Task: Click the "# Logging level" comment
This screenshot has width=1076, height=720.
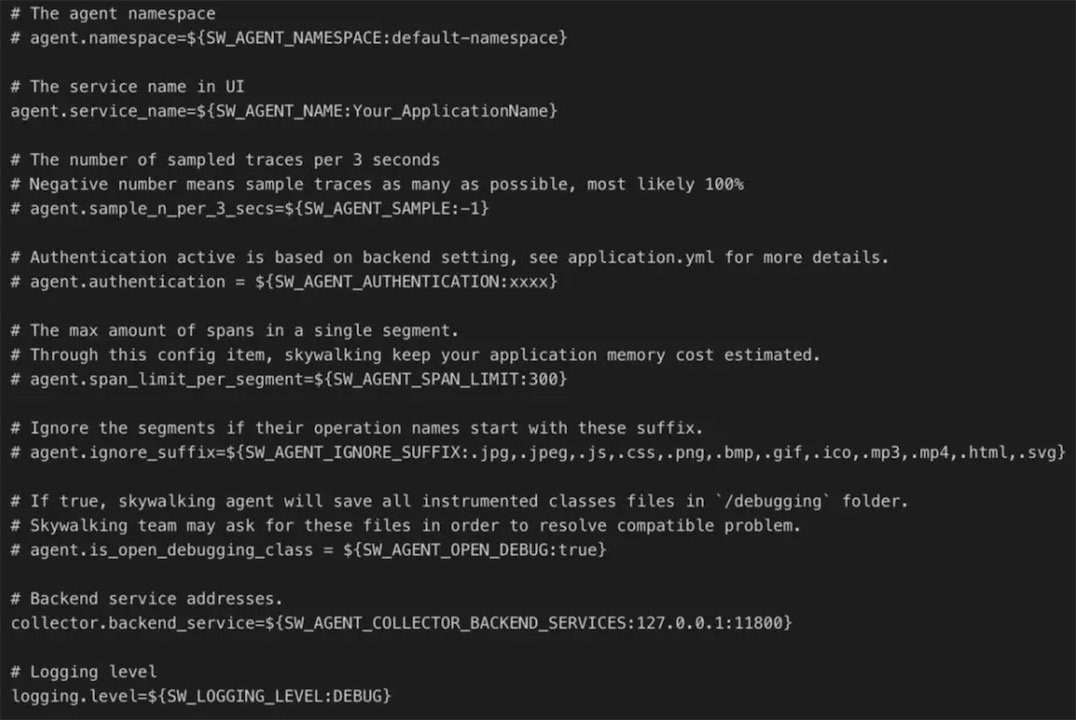Action: [x=83, y=671]
